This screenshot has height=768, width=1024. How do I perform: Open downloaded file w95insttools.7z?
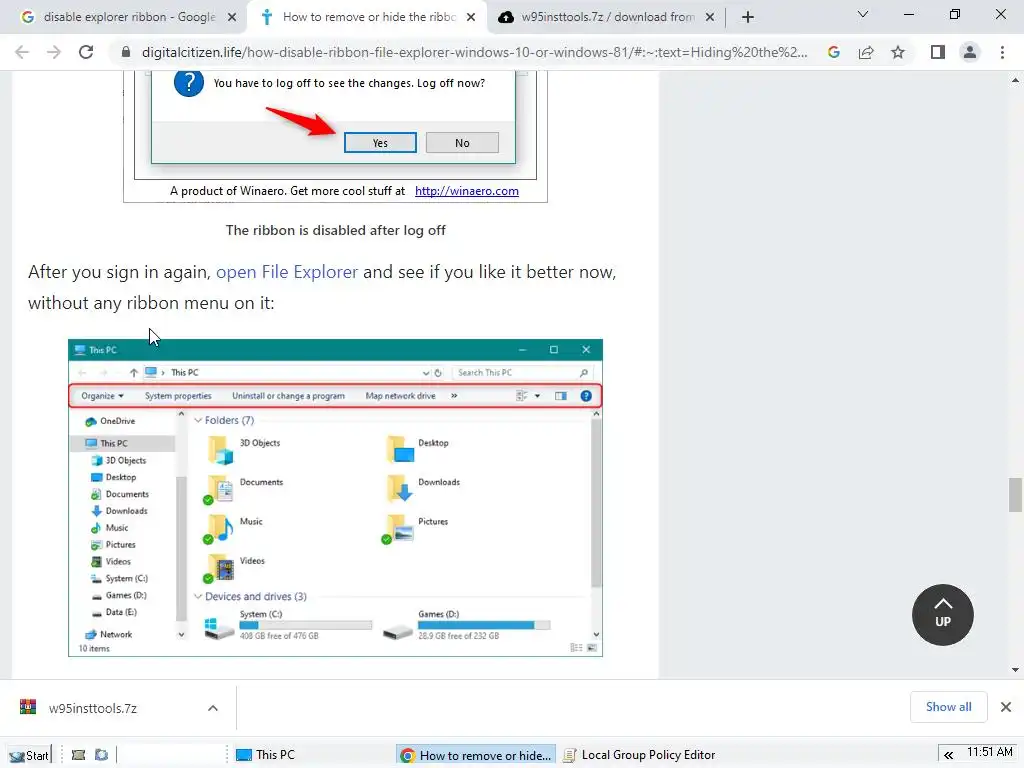click(93, 708)
